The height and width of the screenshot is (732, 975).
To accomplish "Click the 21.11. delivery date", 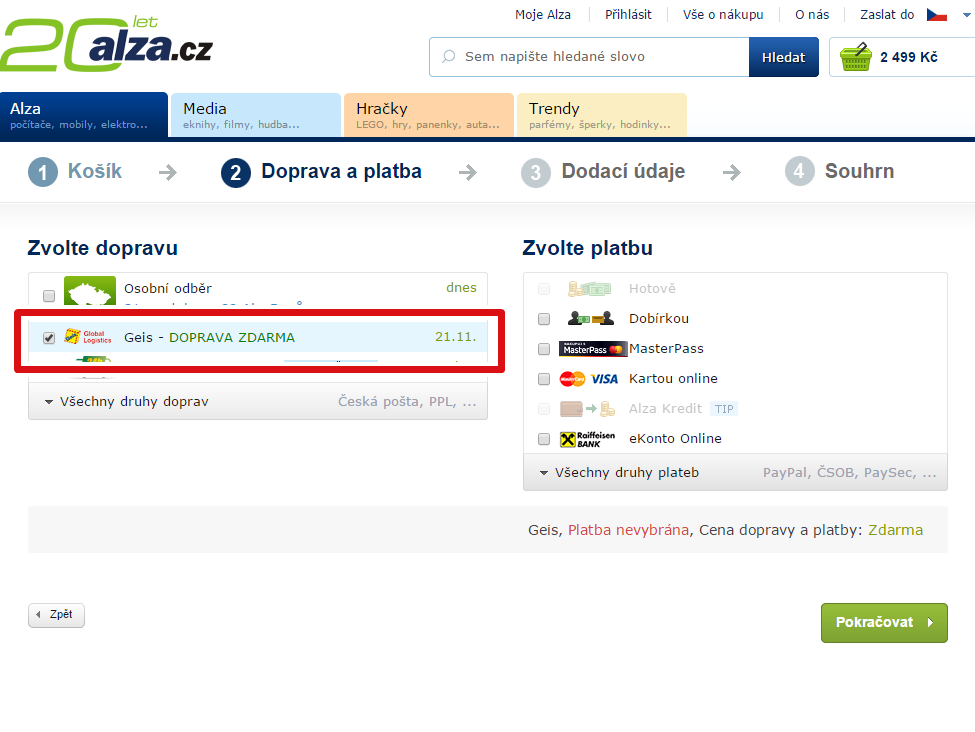I will pyautogui.click(x=455, y=336).
